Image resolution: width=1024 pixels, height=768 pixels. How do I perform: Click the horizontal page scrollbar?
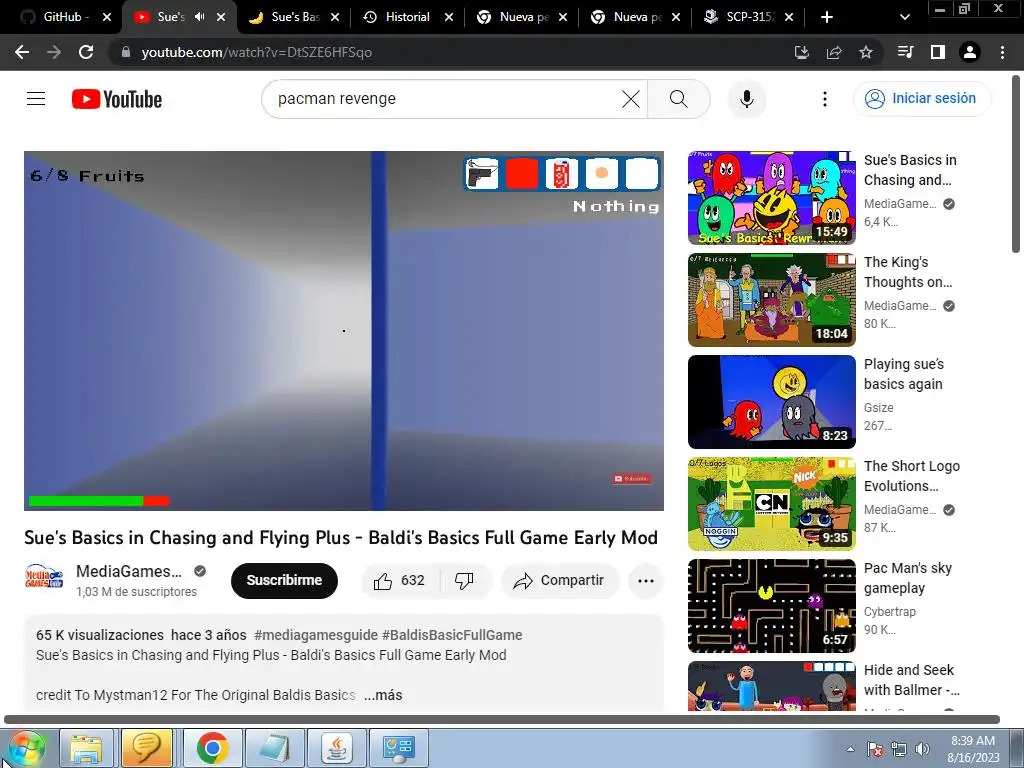[502, 719]
